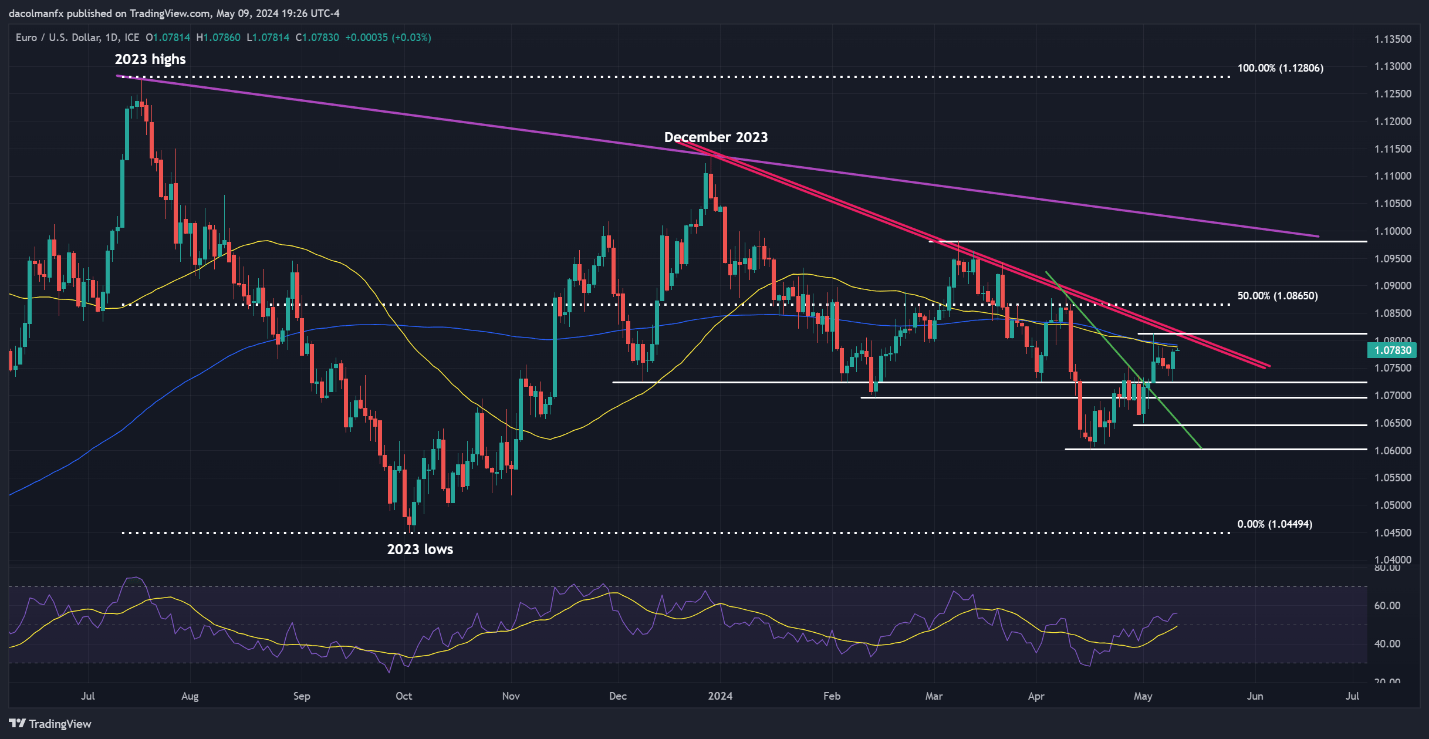Click the 1.13500 price axis label
The width and height of the screenshot is (1429, 739).
pyautogui.click(x=1392, y=39)
